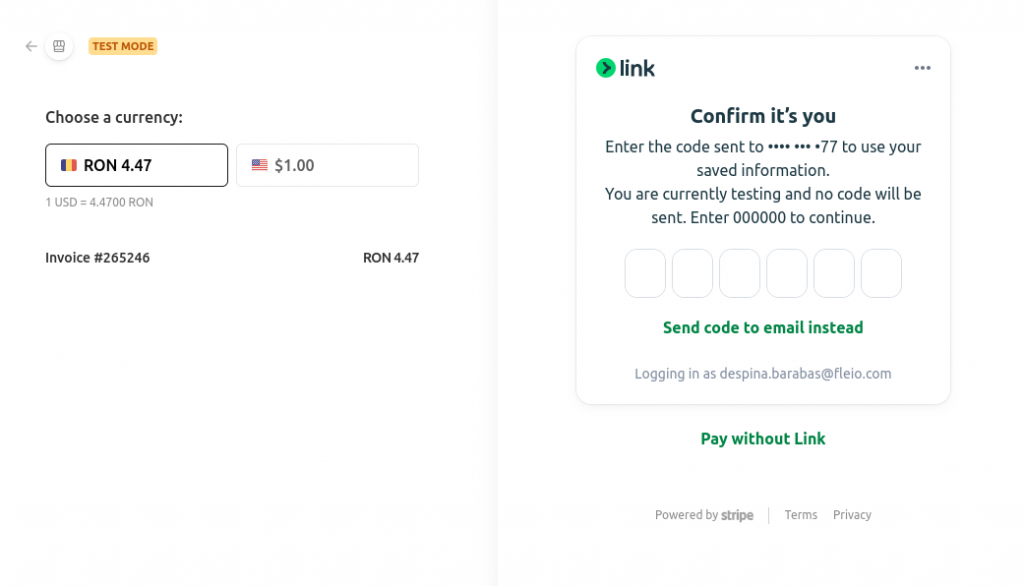This screenshot has width=1024, height=586.
Task: Click the US flag icon
Action: click(259, 165)
